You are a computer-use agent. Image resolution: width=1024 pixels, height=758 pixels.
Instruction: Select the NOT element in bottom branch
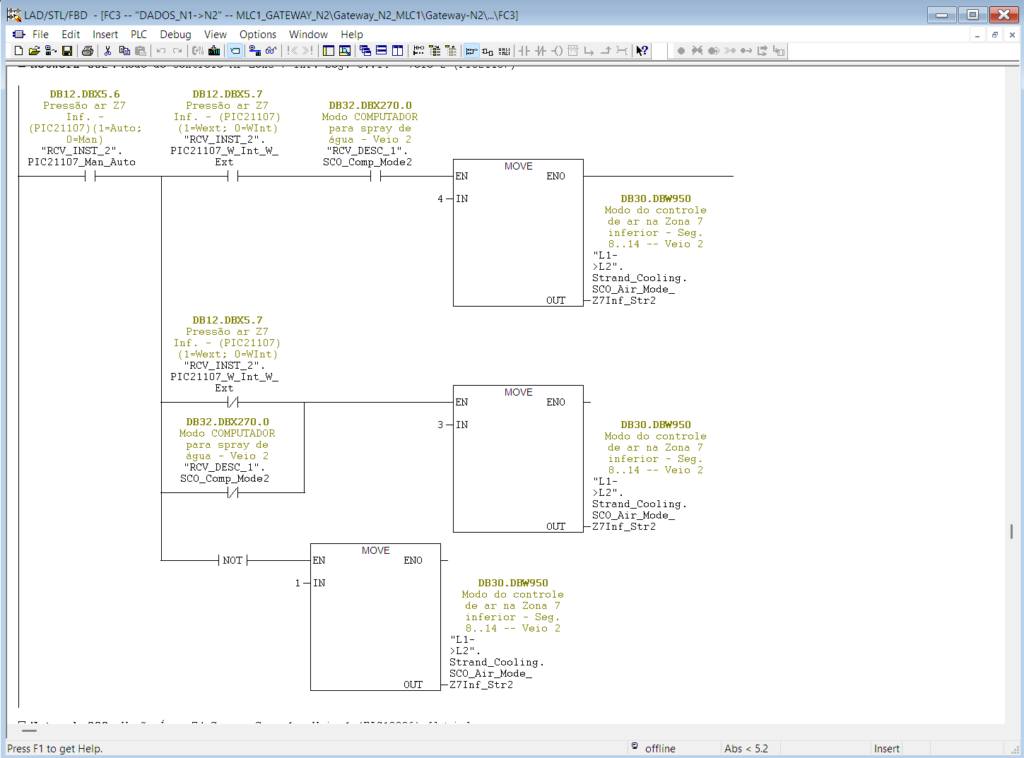point(232,560)
